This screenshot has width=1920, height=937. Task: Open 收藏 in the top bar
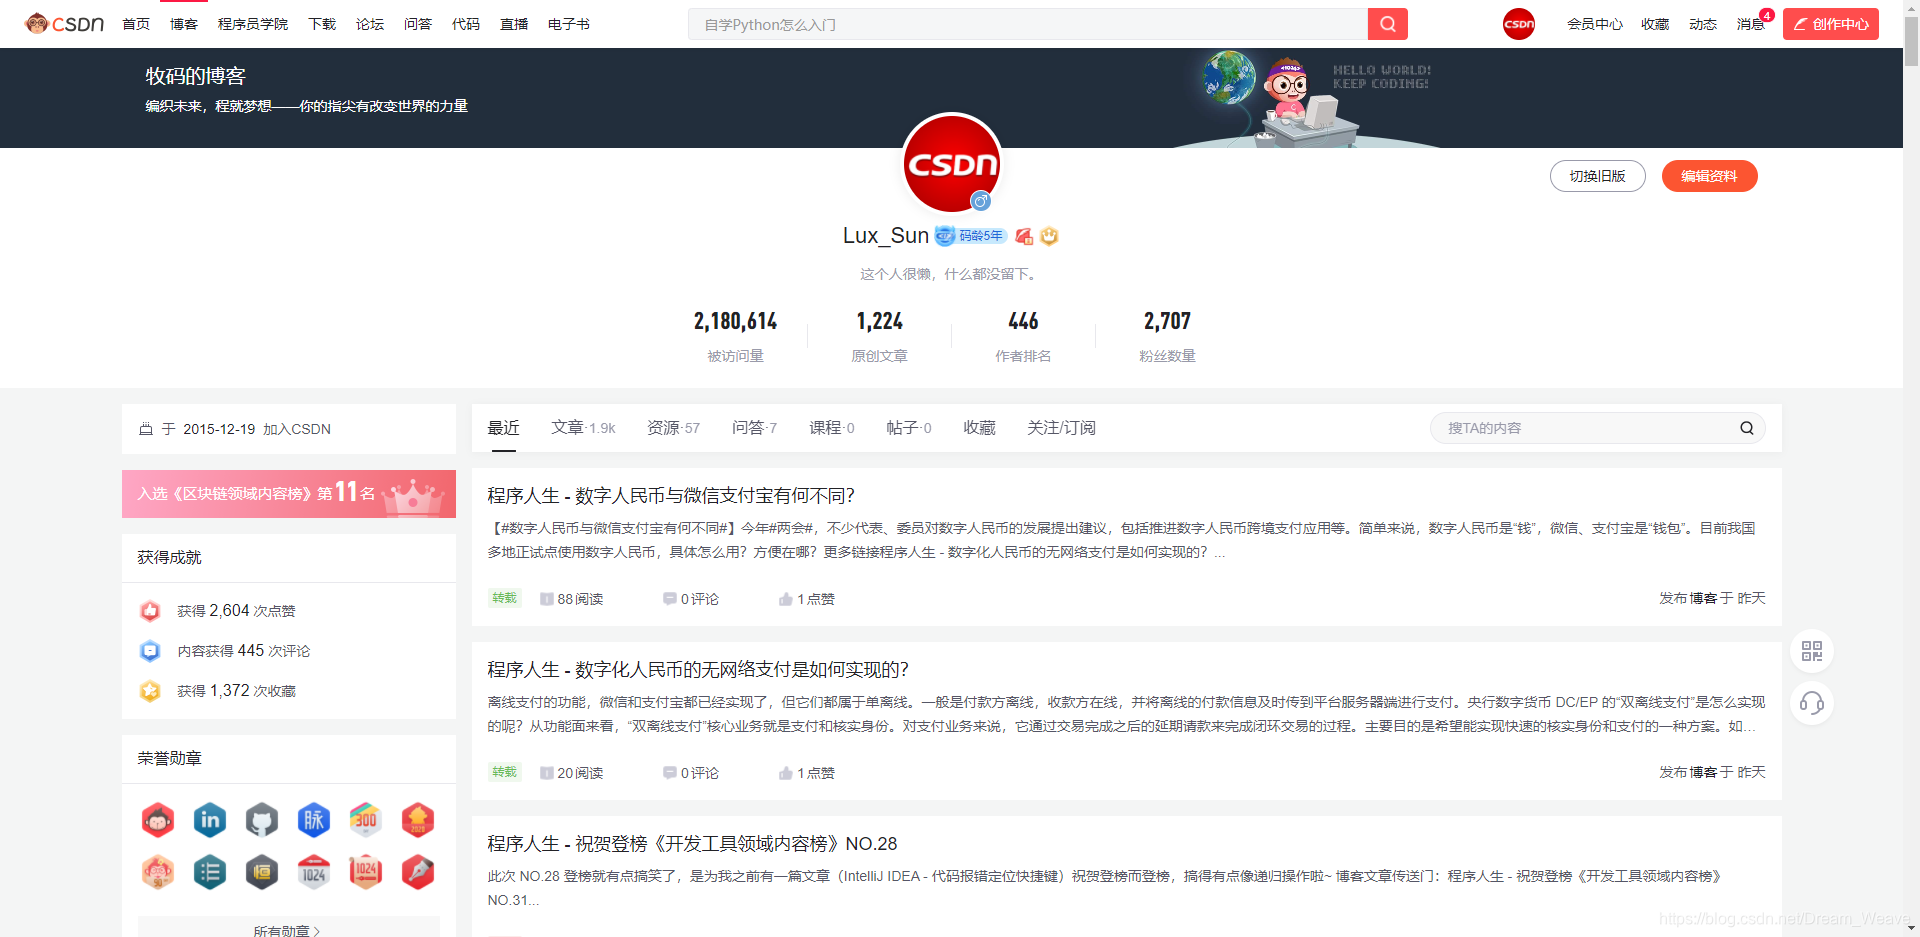pyautogui.click(x=1655, y=24)
